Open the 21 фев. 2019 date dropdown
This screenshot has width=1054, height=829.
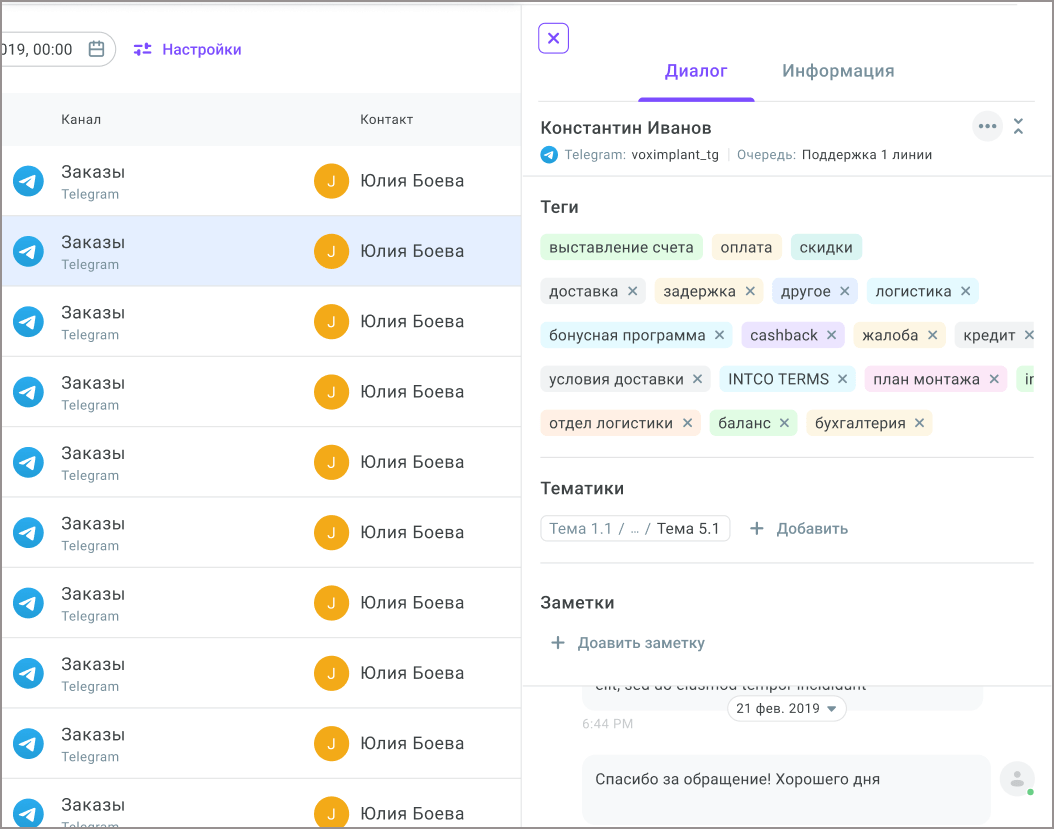[x=786, y=709]
